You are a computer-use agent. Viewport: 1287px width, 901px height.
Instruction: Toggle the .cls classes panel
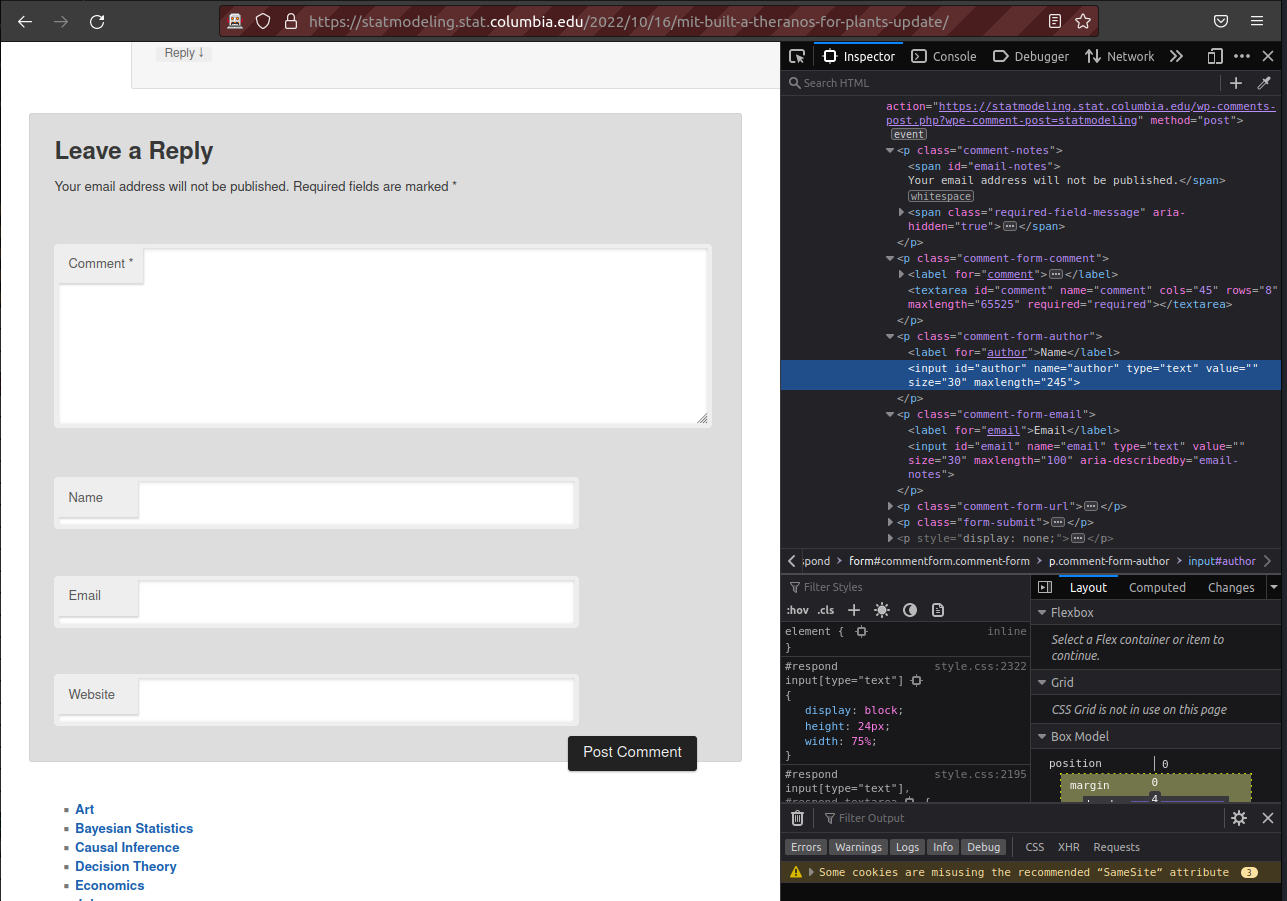826,610
